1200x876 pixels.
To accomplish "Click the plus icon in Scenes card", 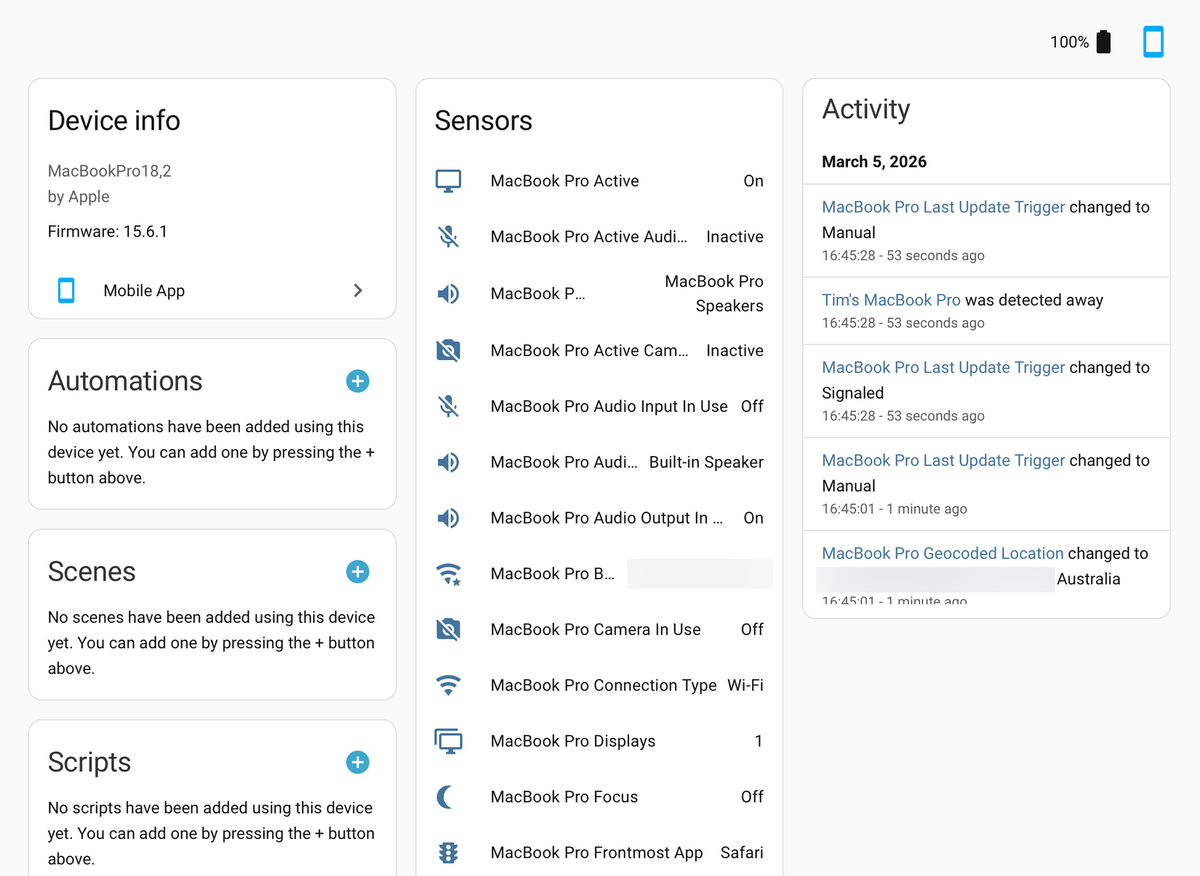I will pyautogui.click(x=357, y=572).
